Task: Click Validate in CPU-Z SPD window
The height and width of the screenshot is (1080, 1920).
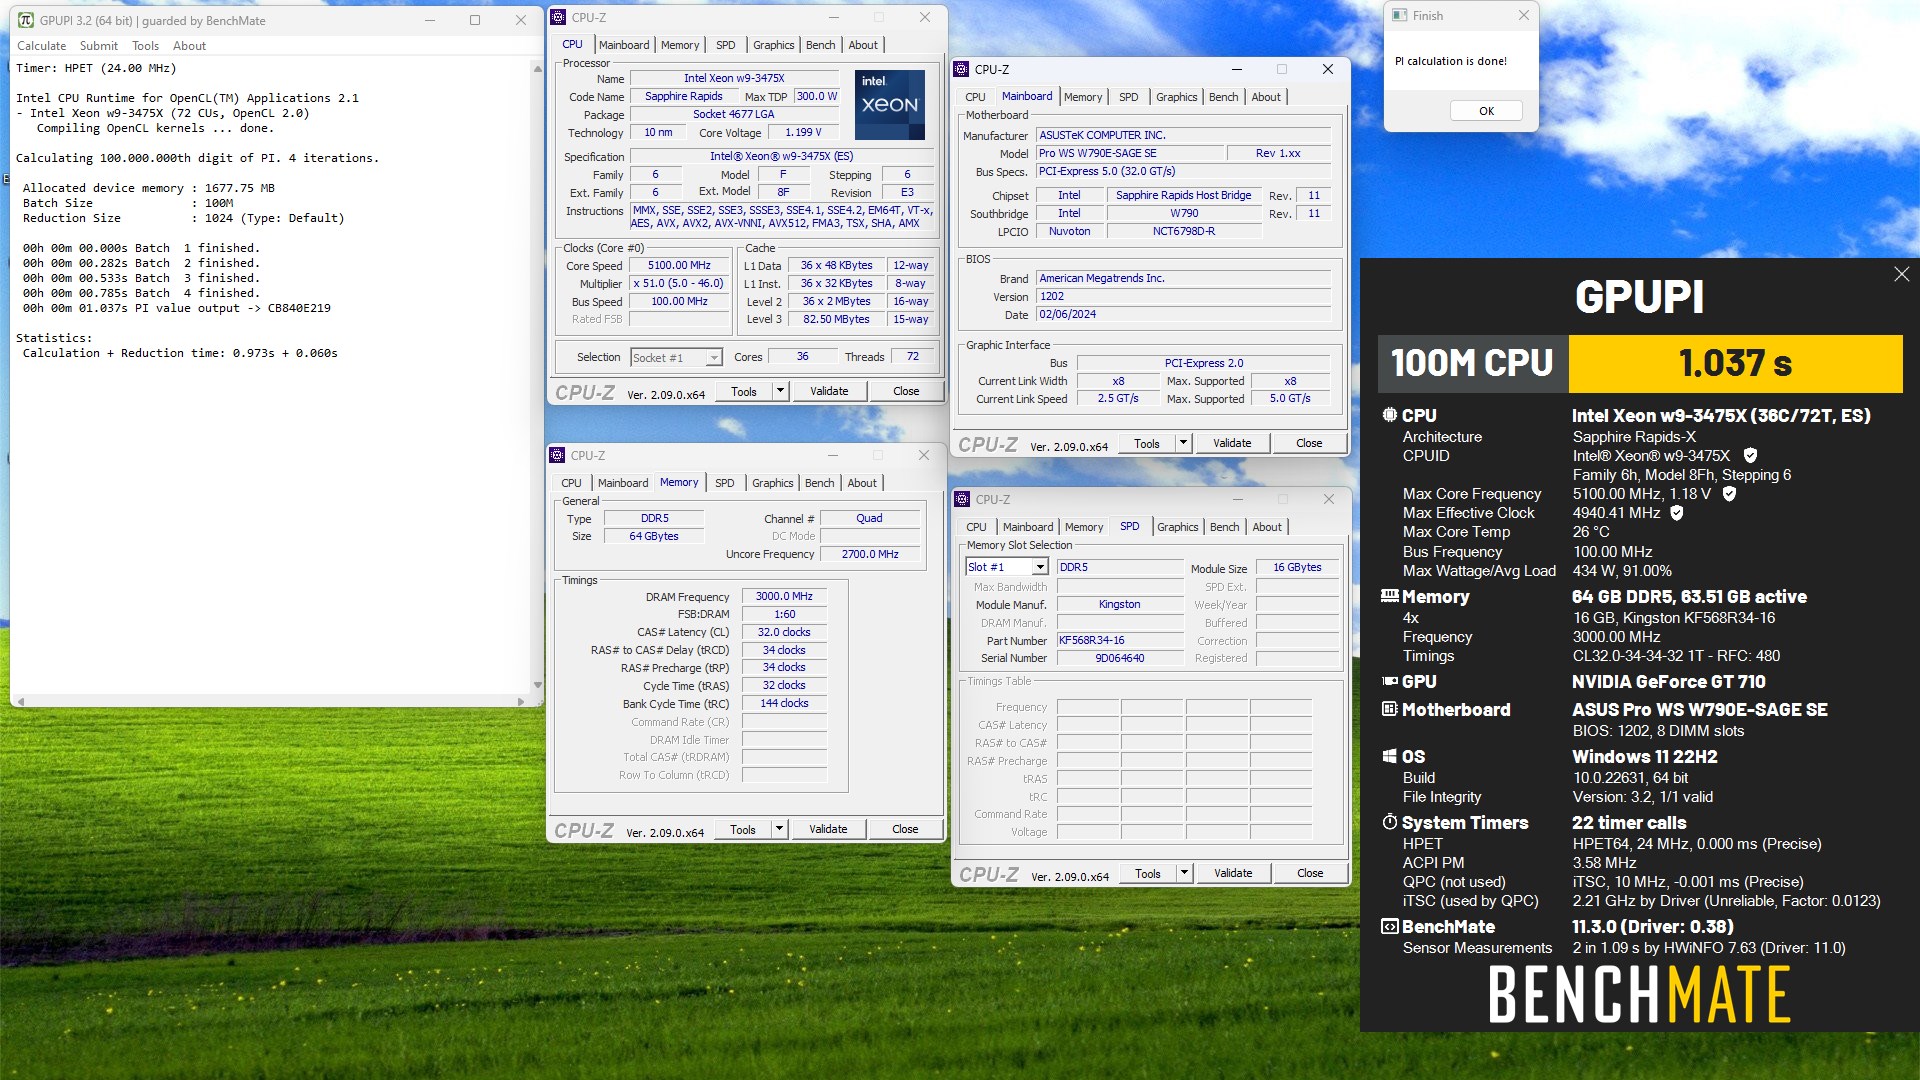Action: coord(1233,873)
